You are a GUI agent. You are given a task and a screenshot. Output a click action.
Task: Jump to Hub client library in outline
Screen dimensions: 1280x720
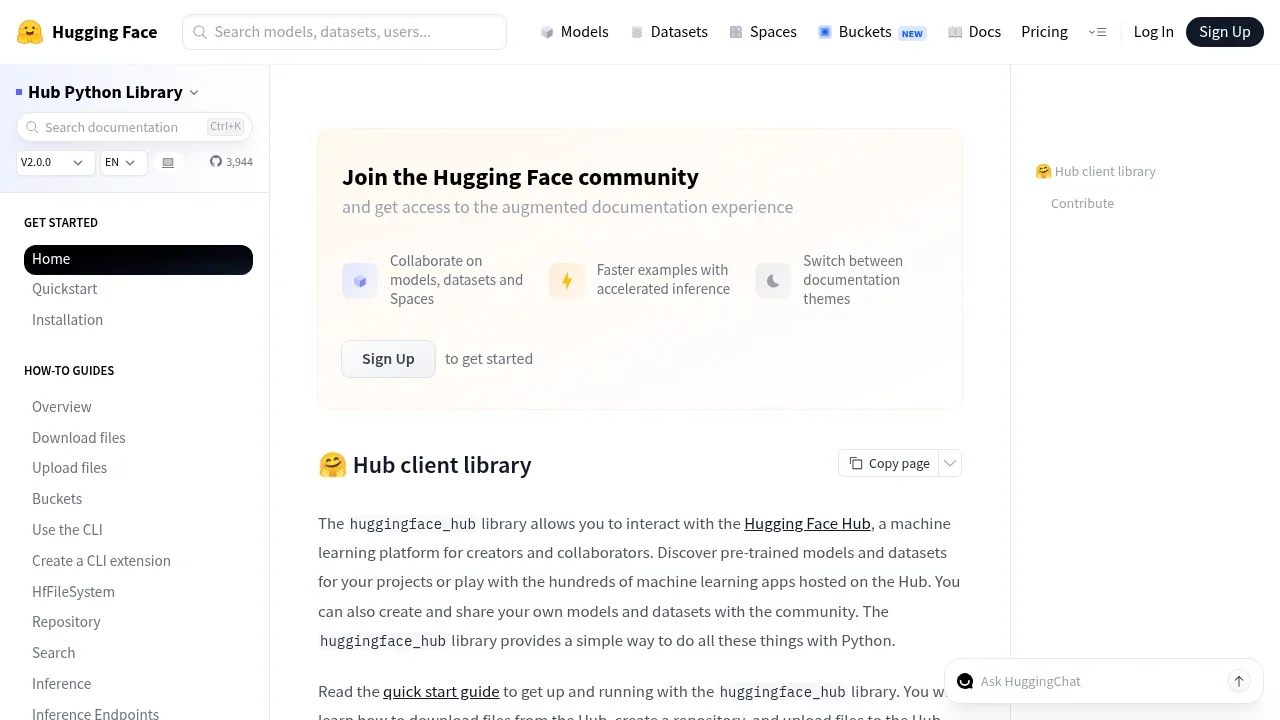click(x=1095, y=171)
